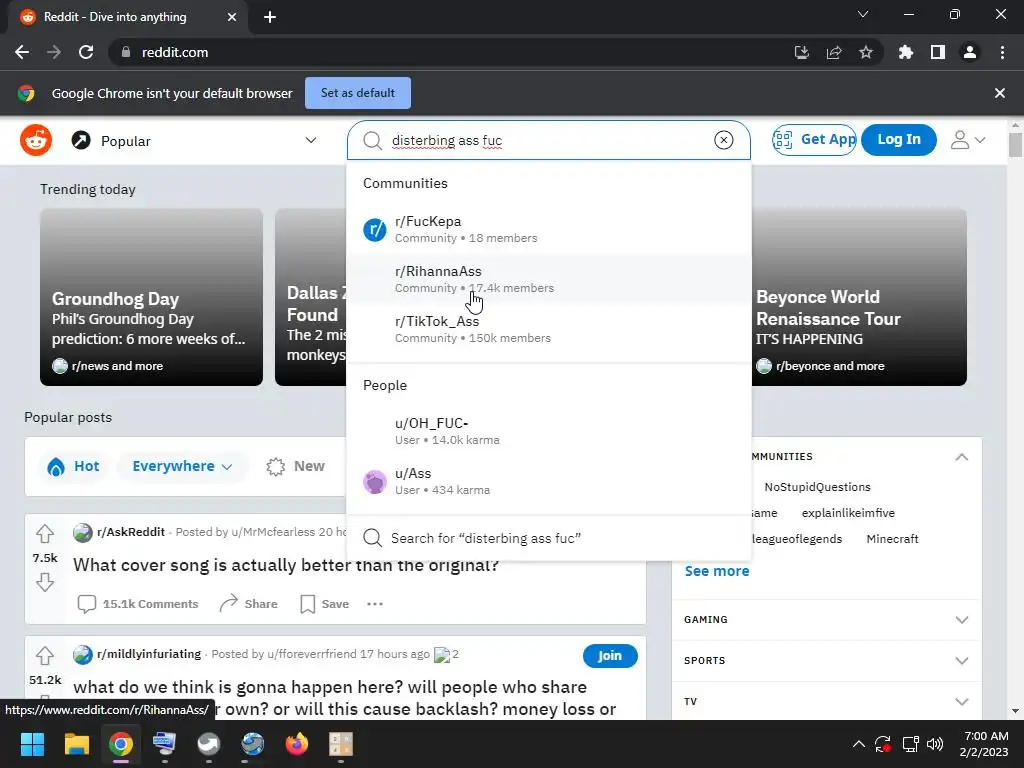1024x768 pixels.
Task: Open the Everywhere location dropdown
Action: (182, 466)
